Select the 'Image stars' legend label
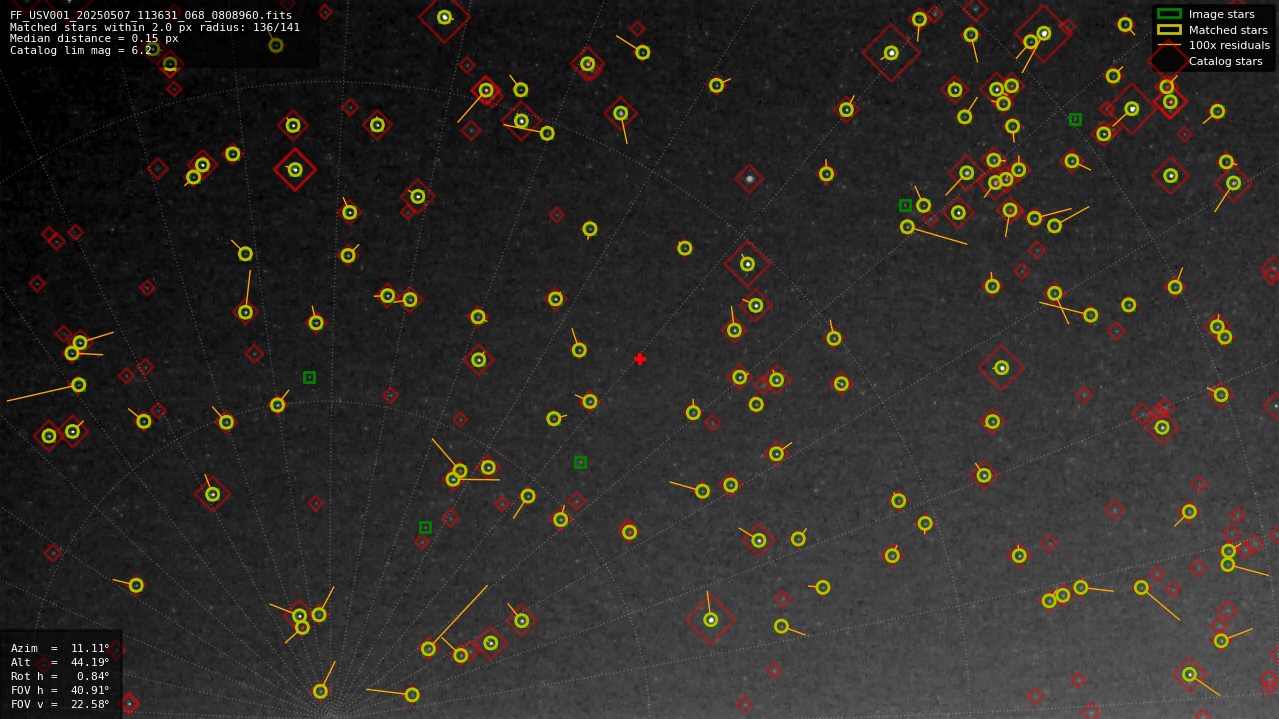 pos(1221,14)
